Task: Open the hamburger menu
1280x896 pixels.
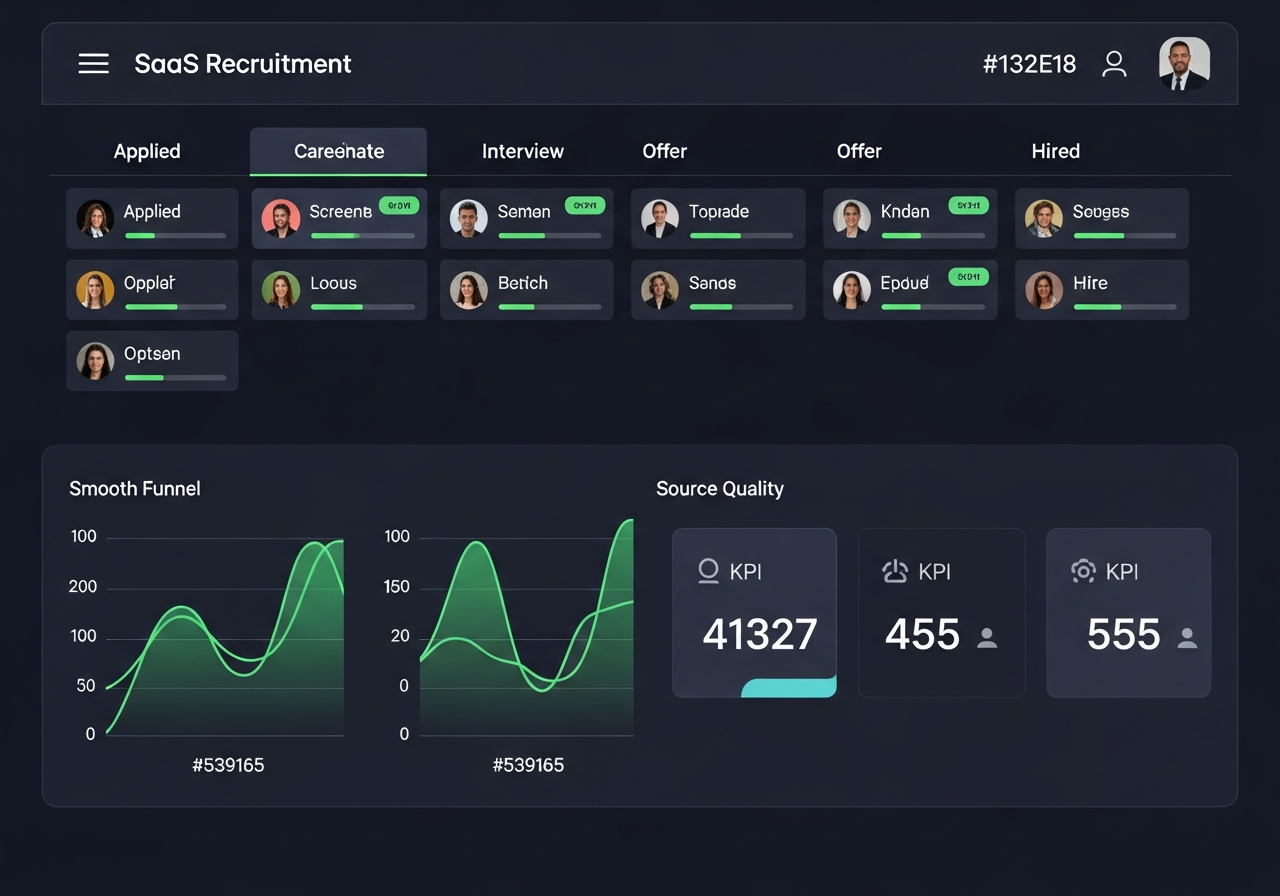Action: 93,64
